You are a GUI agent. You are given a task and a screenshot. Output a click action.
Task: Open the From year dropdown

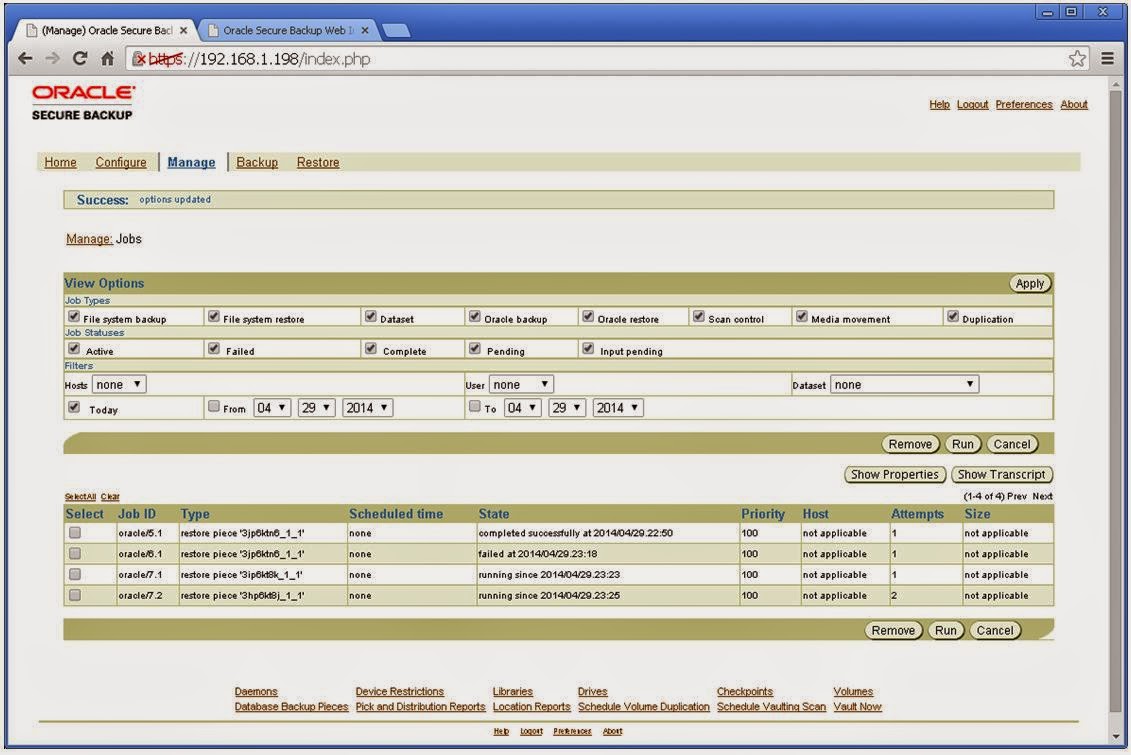coord(368,408)
